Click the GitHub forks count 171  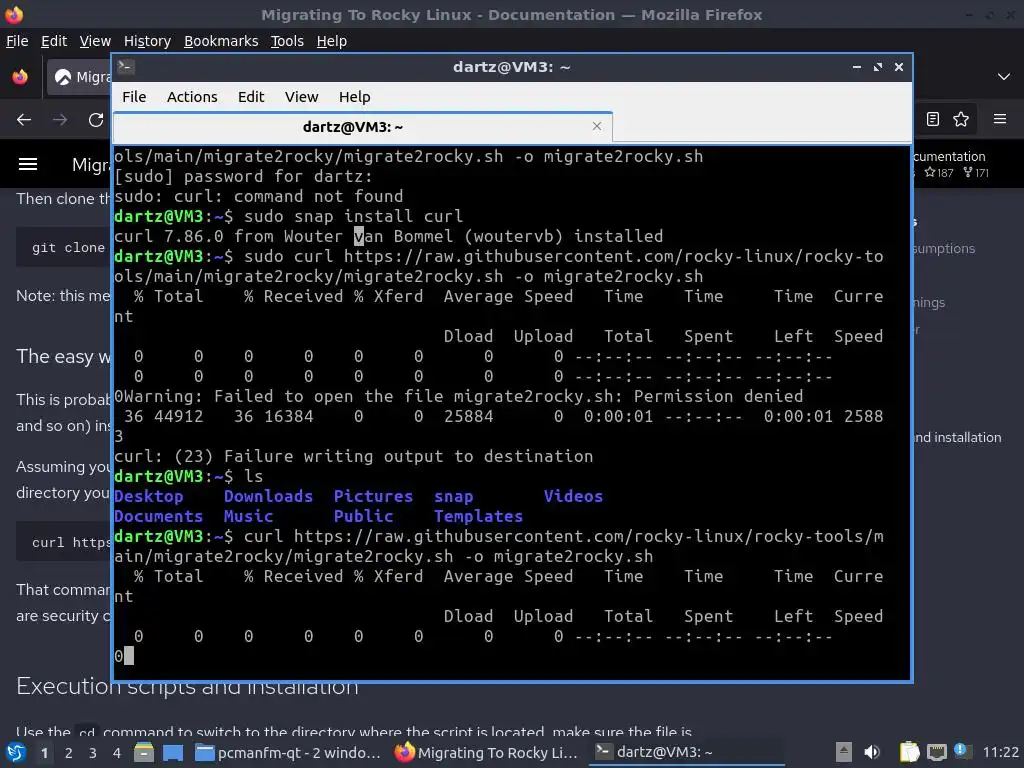(x=976, y=173)
